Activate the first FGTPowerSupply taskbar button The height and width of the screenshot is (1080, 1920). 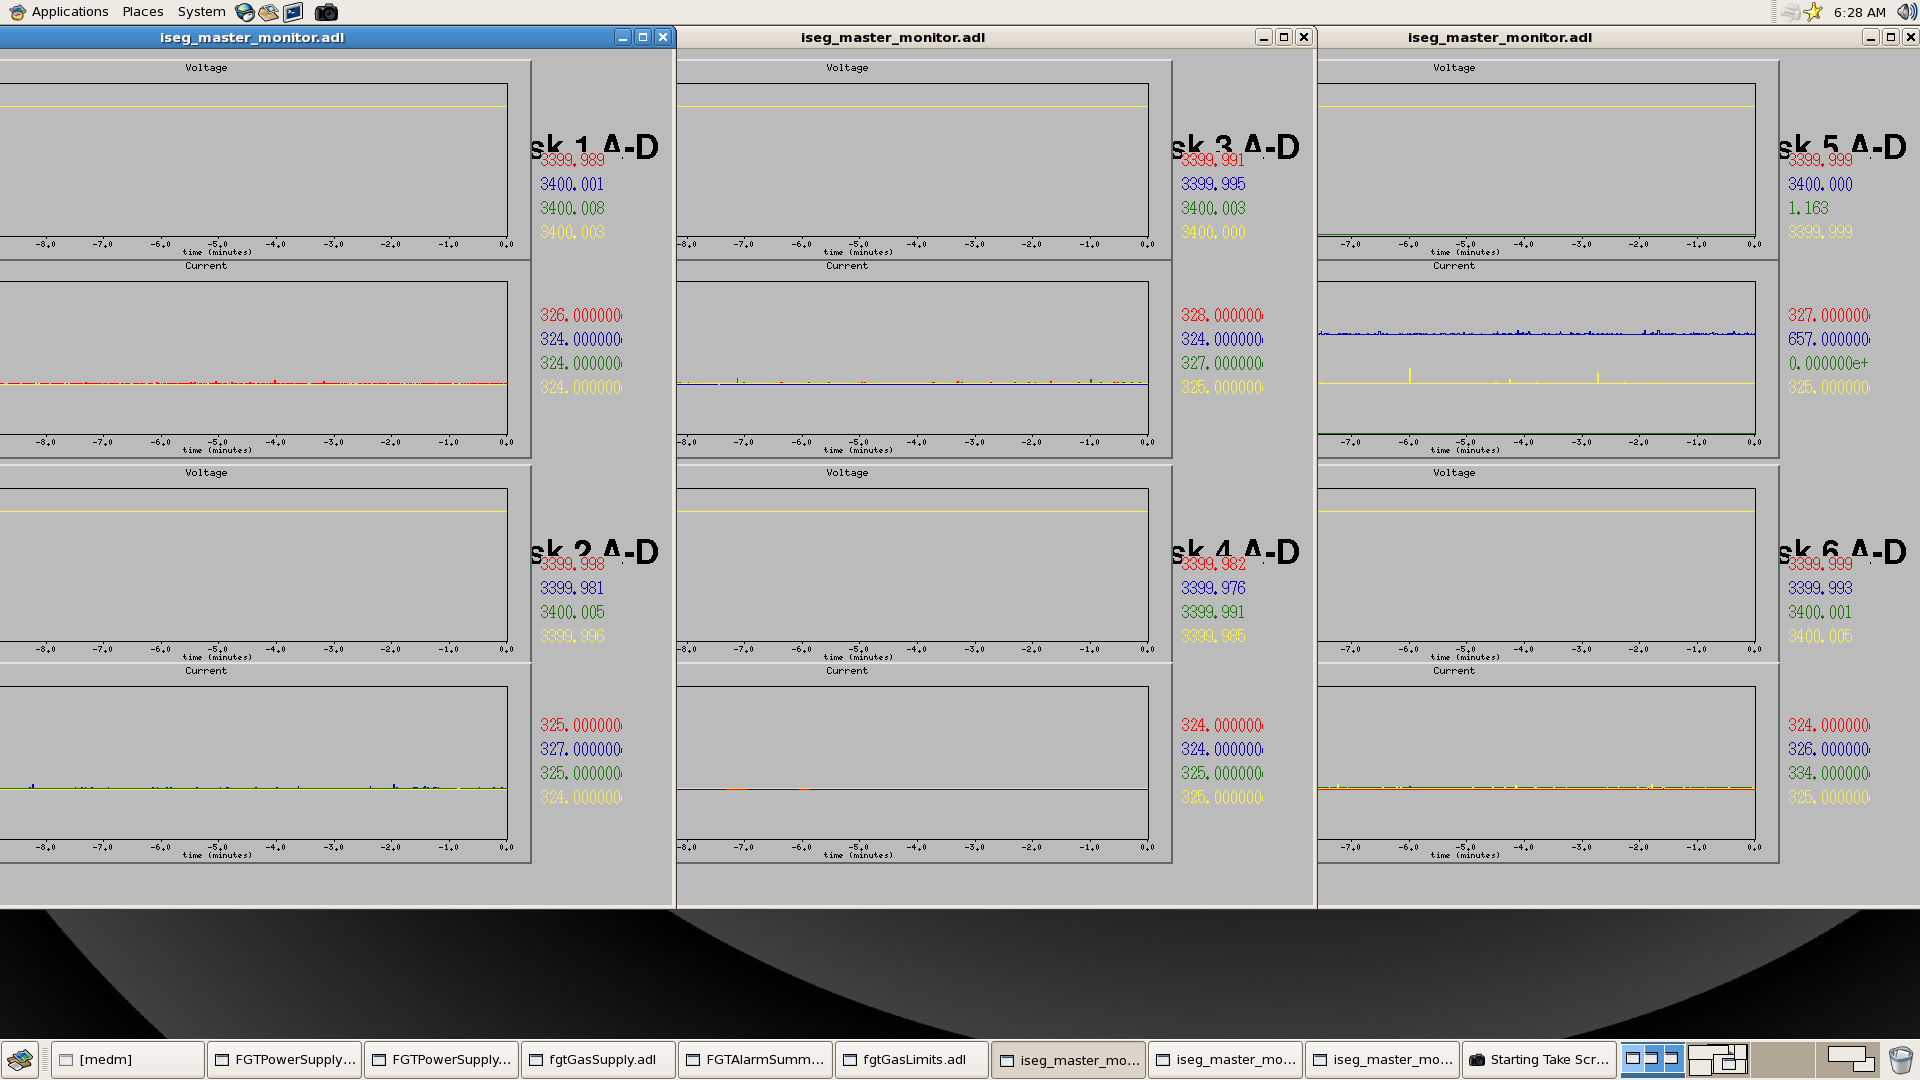click(x=285, y=1059)
